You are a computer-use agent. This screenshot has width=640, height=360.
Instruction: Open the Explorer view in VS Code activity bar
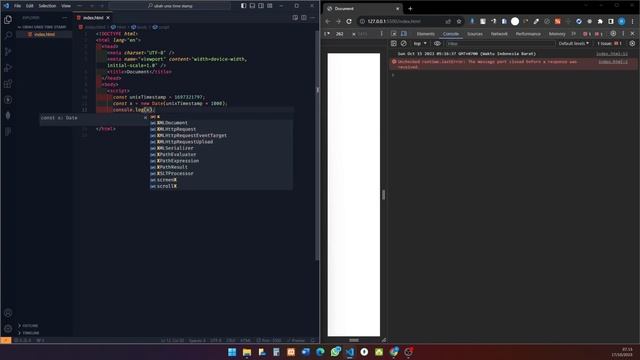coord(8,20)
